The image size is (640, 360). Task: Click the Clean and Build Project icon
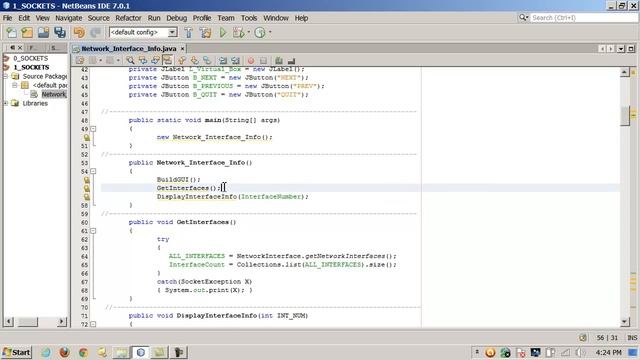[x=205, y=32]
